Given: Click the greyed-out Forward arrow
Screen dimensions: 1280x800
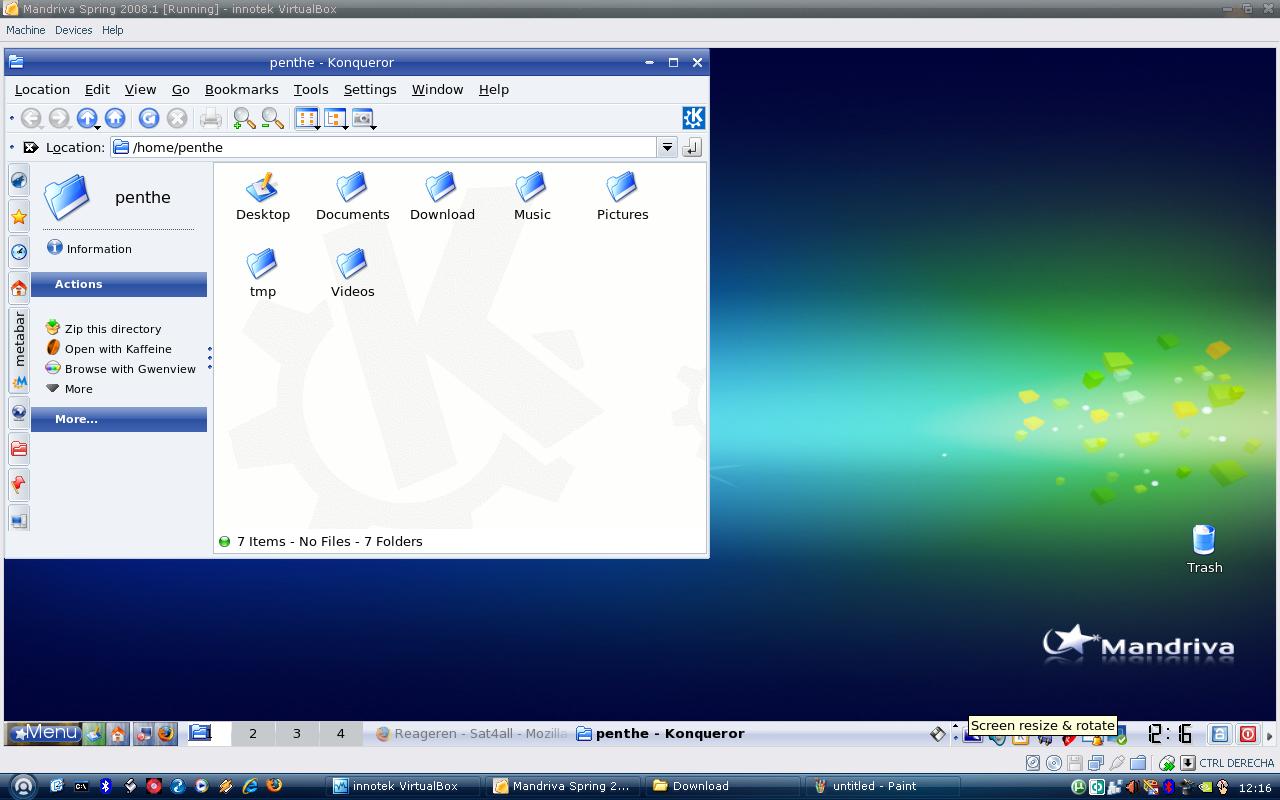Looking at the screenshot, I should tap(59, 118).
